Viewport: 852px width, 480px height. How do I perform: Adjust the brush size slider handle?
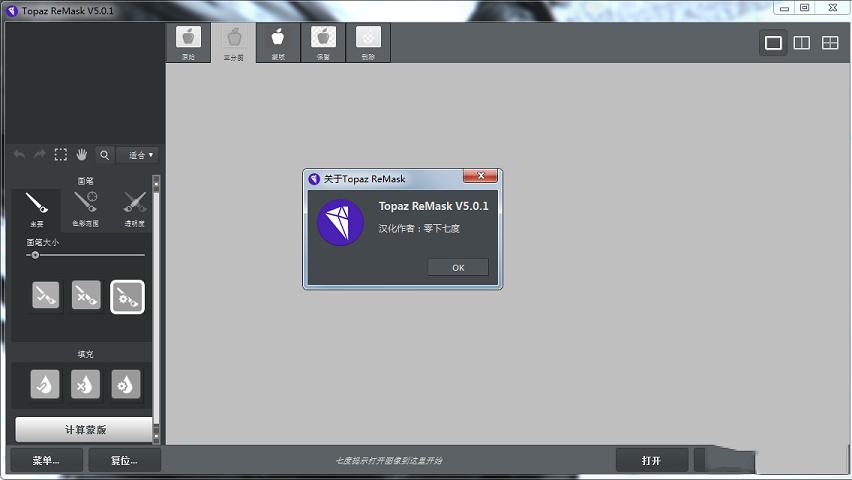[35, 255]
